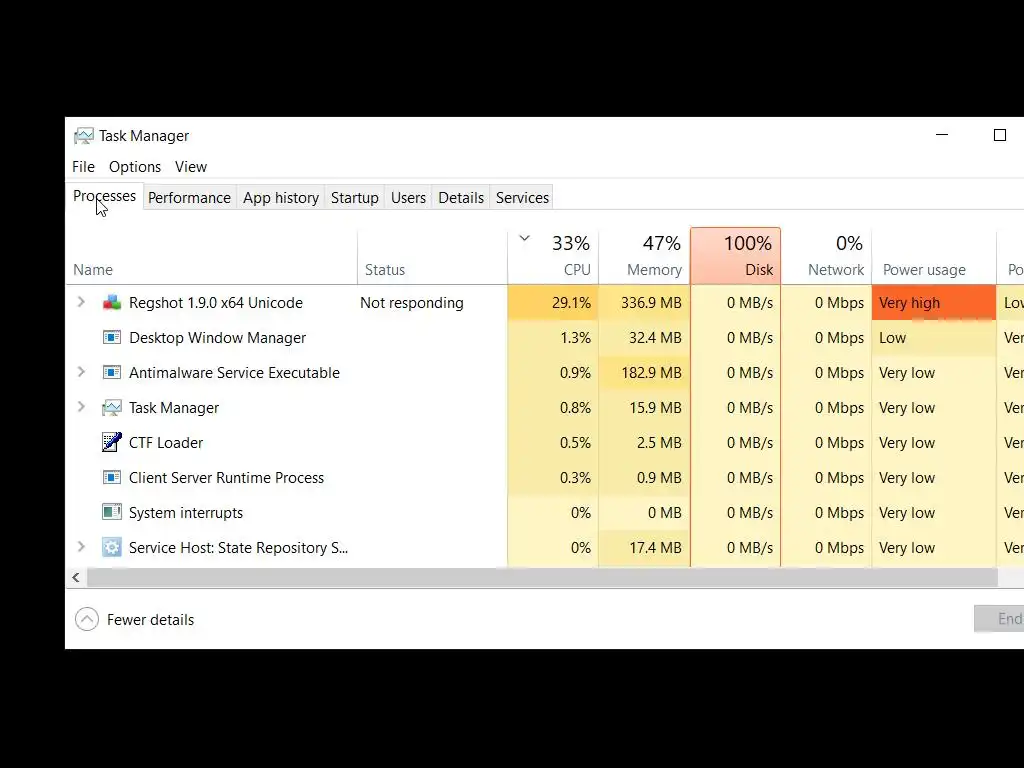Image resolution: width=1024 pixels, height=768 pixels.
Task: Click the 32.4 MB memory value
Action: (x=655, y=338)
